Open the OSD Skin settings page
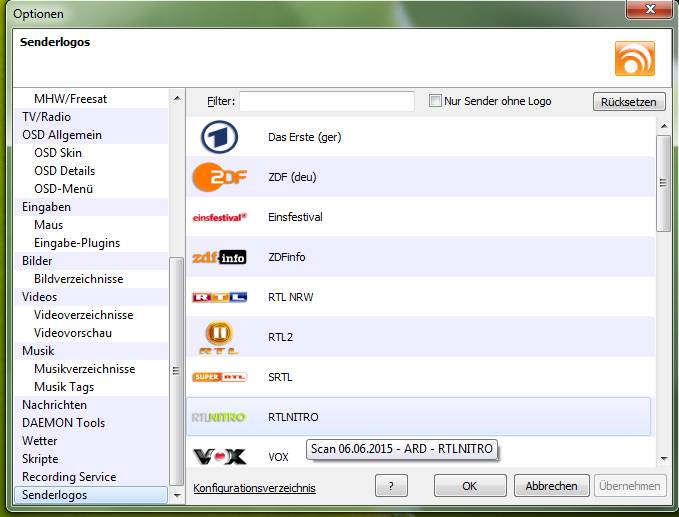Screen dimensions: 679x517 click(x=58, y=153)
